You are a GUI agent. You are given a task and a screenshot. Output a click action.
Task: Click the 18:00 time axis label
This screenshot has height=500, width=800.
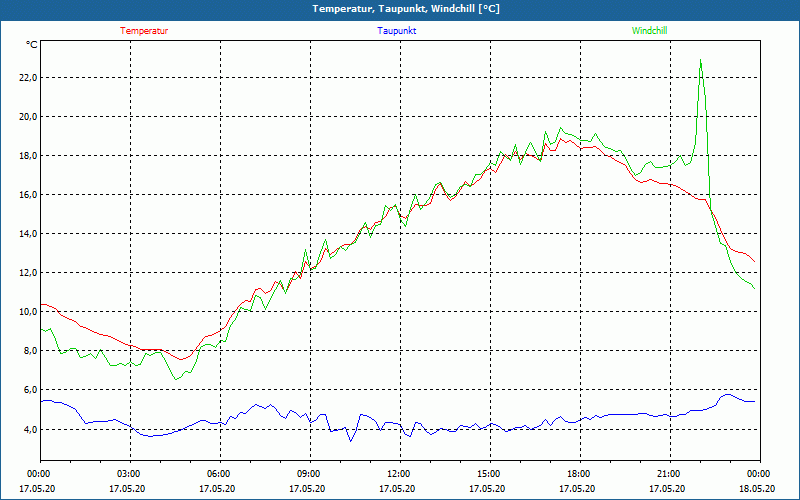[577, 474]
